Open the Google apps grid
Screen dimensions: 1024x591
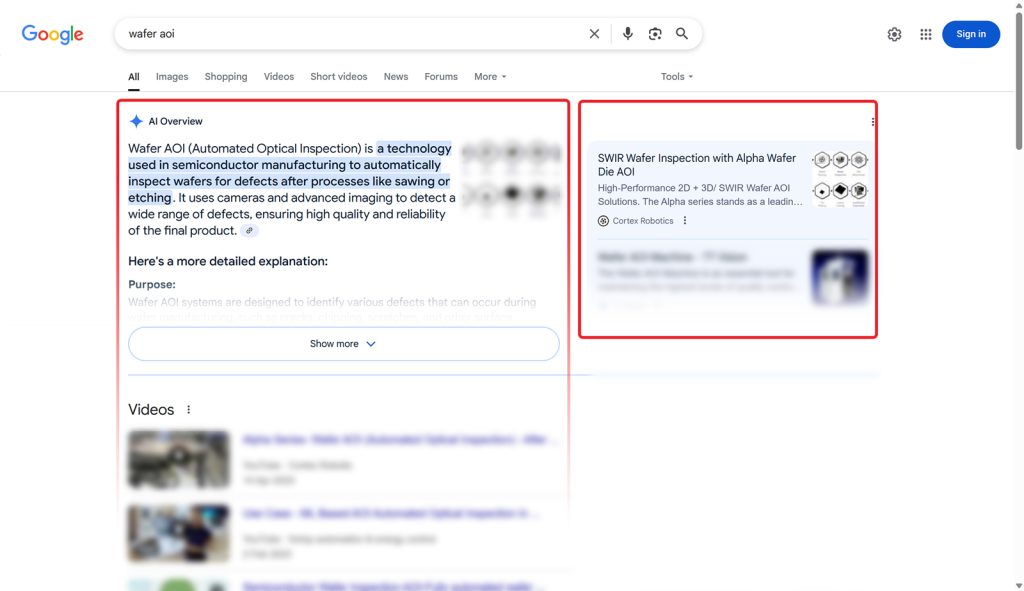[925, 35]
